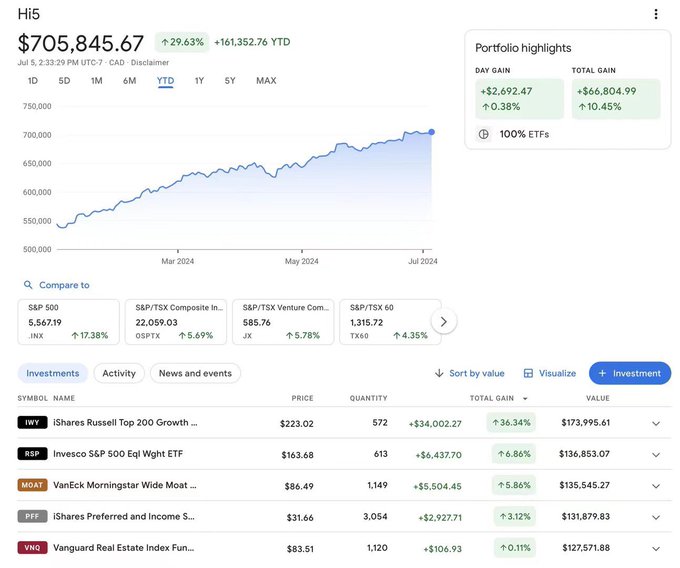Click the Visualize link
This screenshot has height=568, width=680.
557,373
